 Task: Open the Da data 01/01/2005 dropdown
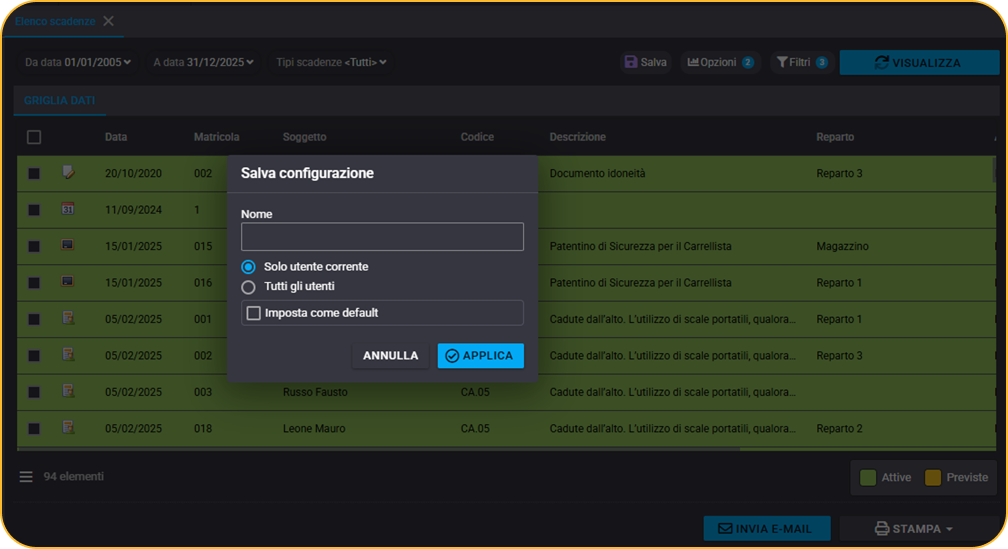click(x=78, y=62)
